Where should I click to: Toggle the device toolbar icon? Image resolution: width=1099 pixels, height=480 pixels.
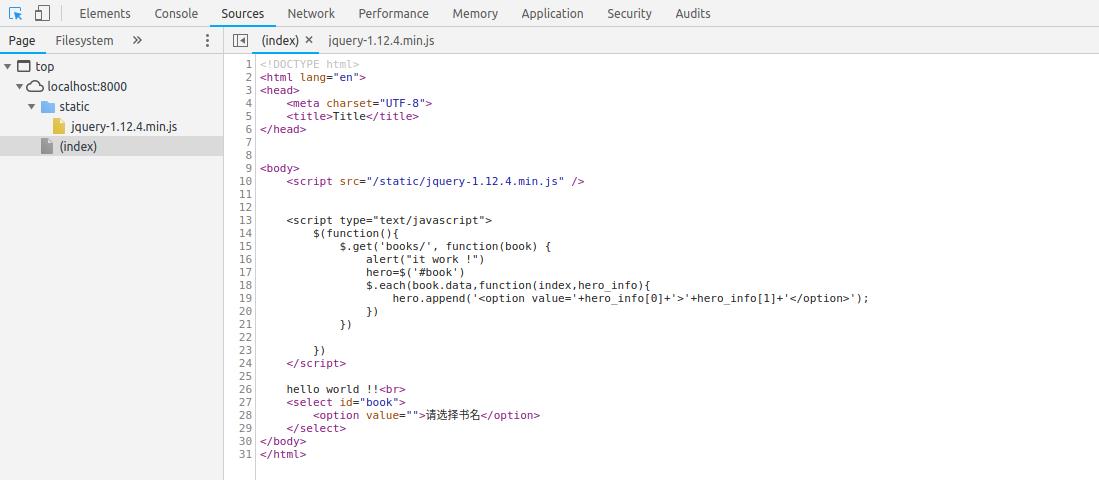[42, 13]
